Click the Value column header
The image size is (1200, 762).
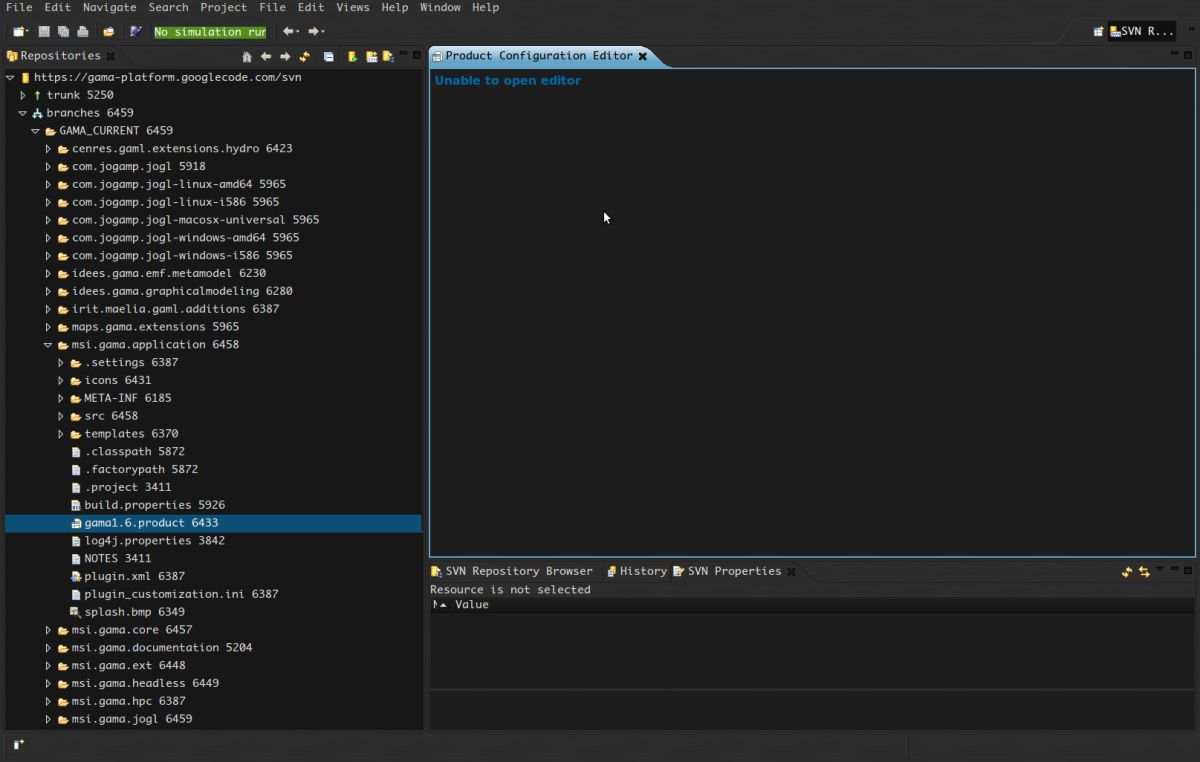[x=471, y=605]
